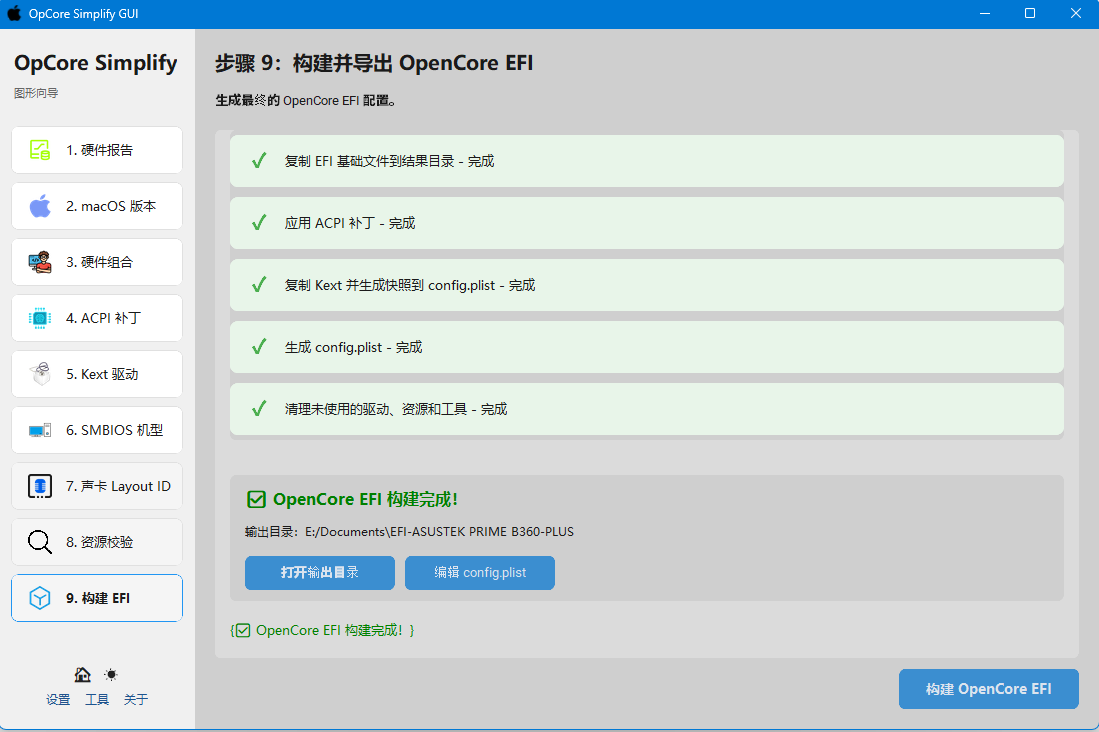Viewport: 1099px width, 732px height.
Task: Click the checkmark beside 复制 Kext 并生成快照
Action: pos(259,285)
